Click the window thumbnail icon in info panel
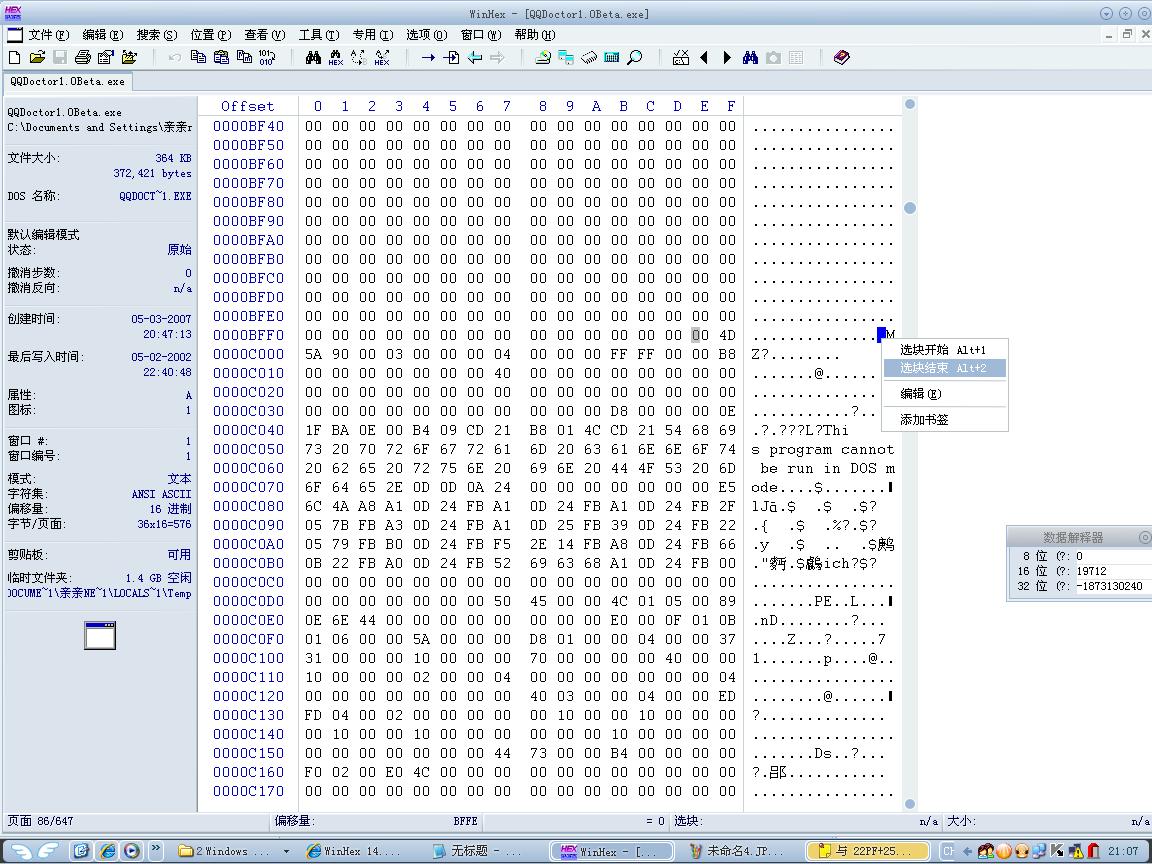Viewport: 1152px width, 864px height. coord(100,636)
